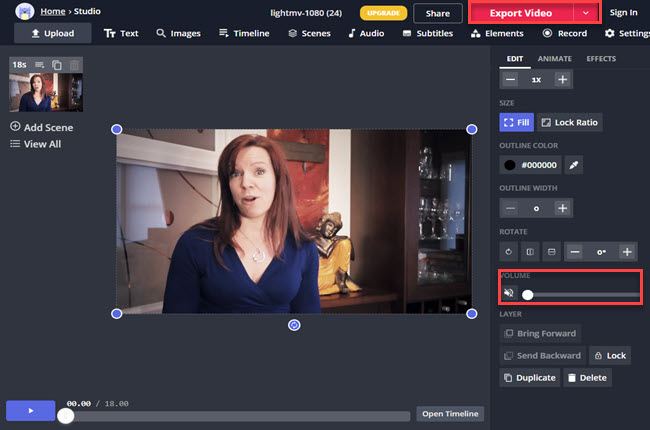650x430 pixels.
Task: Delete the 18s scene with trash icon
Action: click(x=74, y=65)
